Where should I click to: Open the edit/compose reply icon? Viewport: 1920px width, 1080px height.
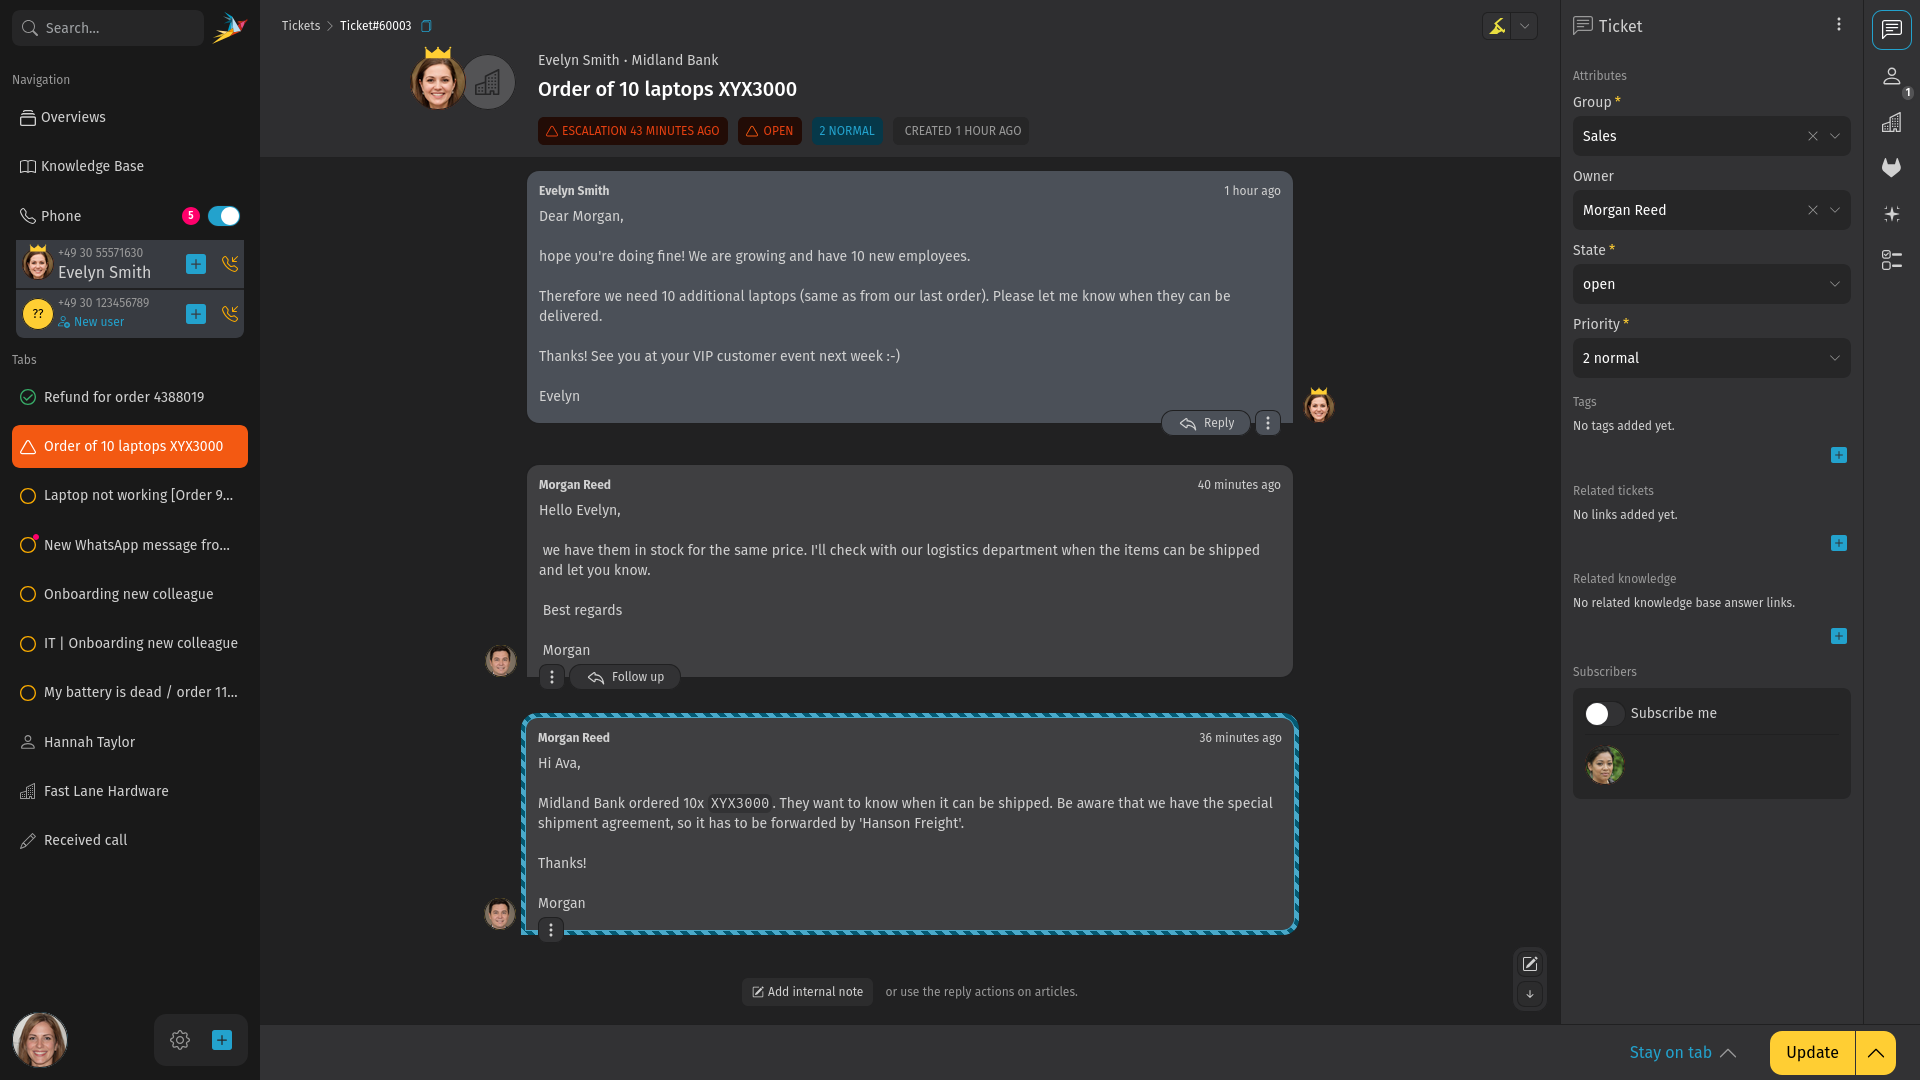[x=1529, y=964]
